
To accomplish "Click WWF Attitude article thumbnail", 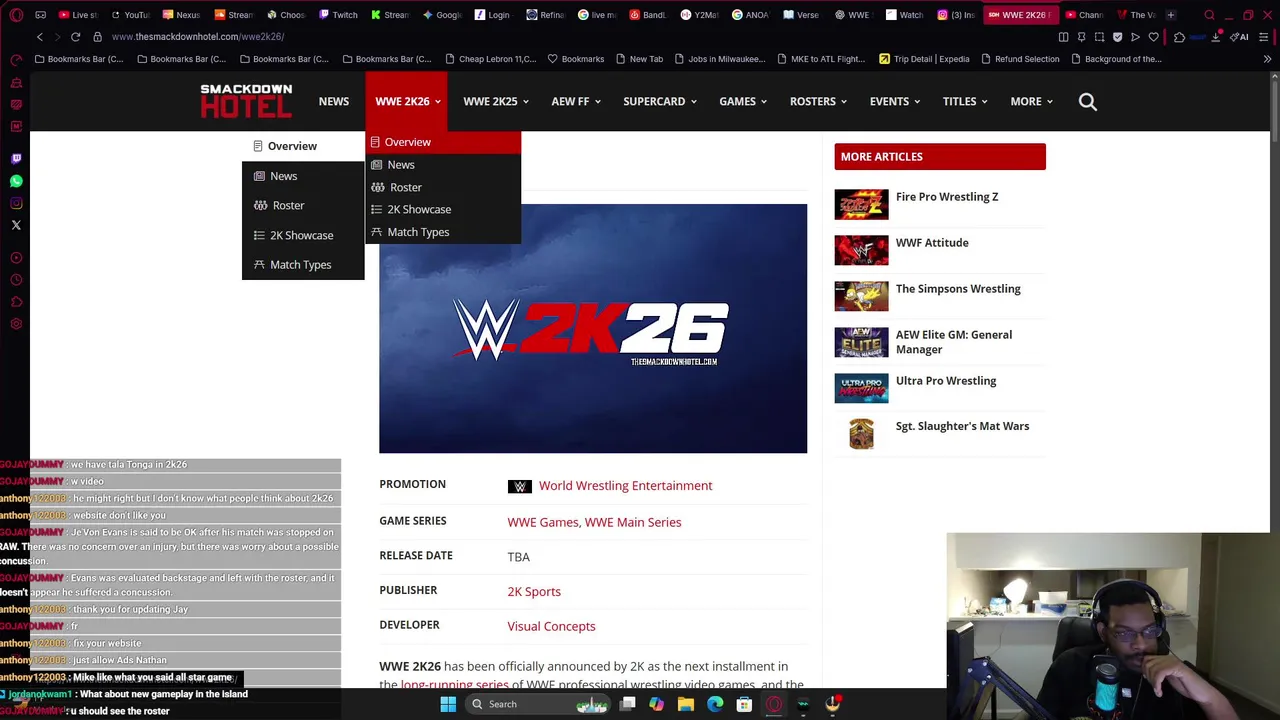I will [861, 250].
